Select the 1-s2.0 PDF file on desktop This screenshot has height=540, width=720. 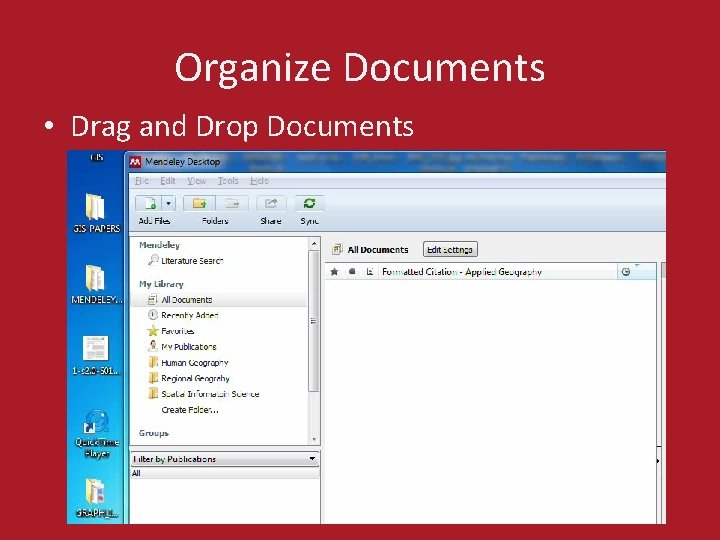pos(96,355)
